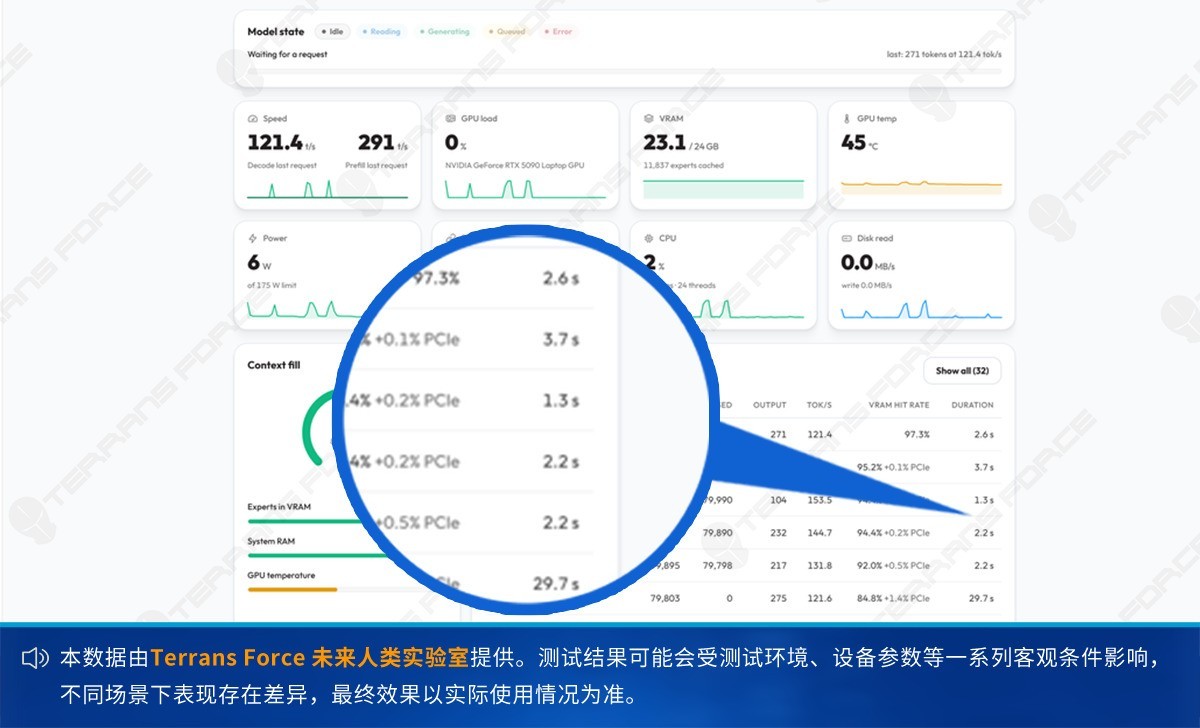Screen dimensions: 1200x728
Task: Click the 'Context fill' heading
Action: [273, 365]
